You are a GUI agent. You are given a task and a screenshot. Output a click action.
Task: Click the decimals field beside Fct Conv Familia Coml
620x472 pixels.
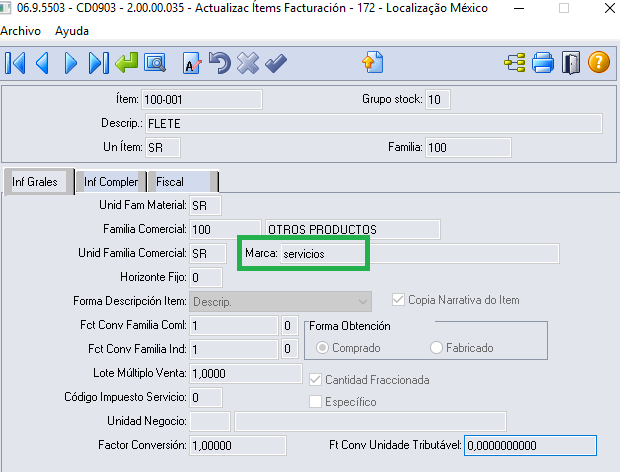click(289, 325)
